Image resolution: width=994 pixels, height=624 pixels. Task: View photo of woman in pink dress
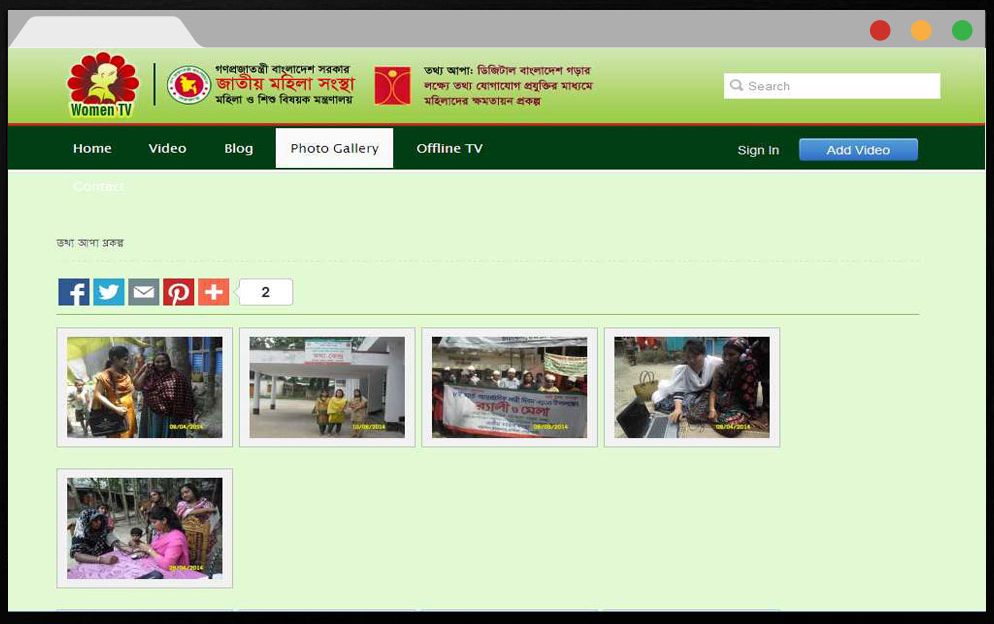(145, 528)
